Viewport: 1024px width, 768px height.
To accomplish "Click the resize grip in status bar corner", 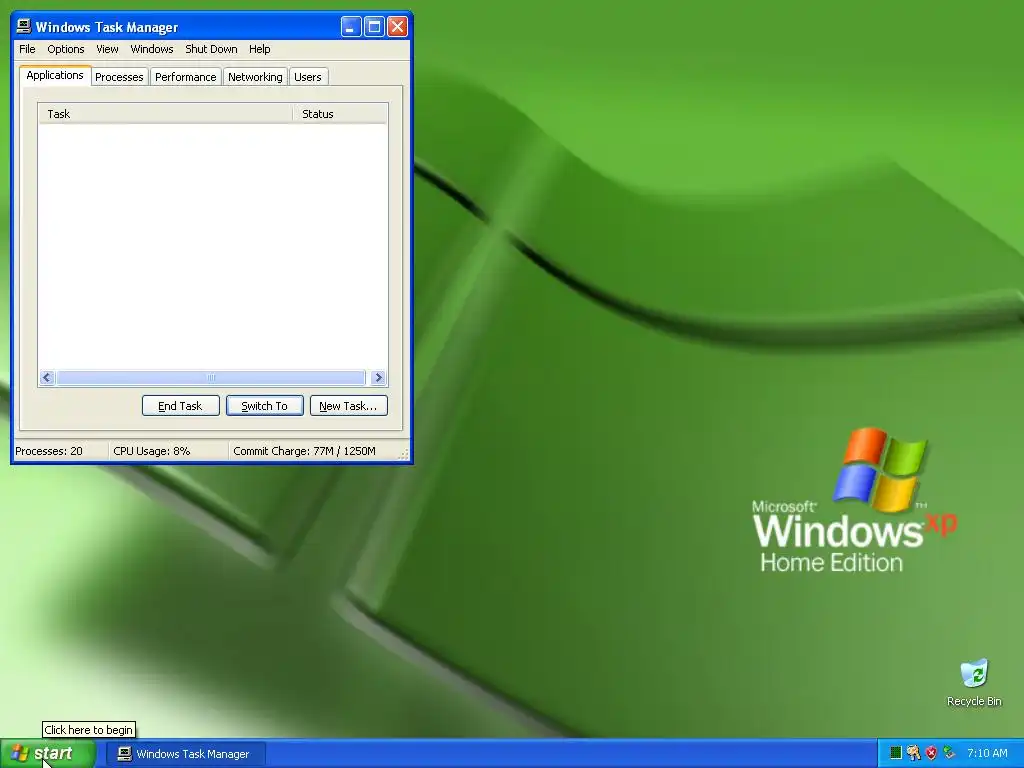I will tap(404, 455).
